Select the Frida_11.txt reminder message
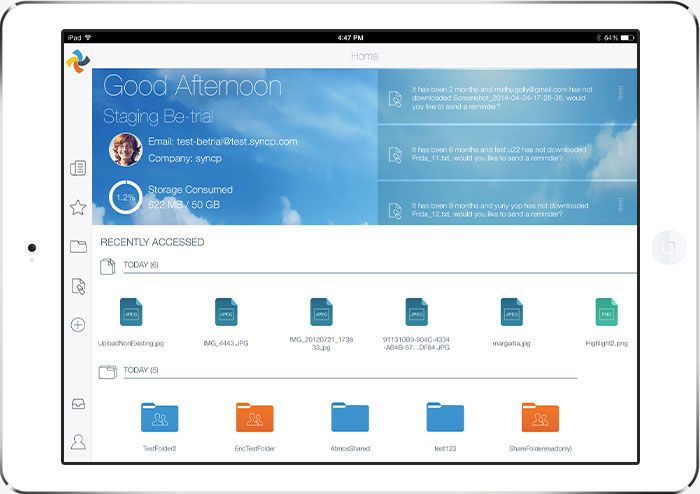The image size is (700, 494). tap(499, 154)
